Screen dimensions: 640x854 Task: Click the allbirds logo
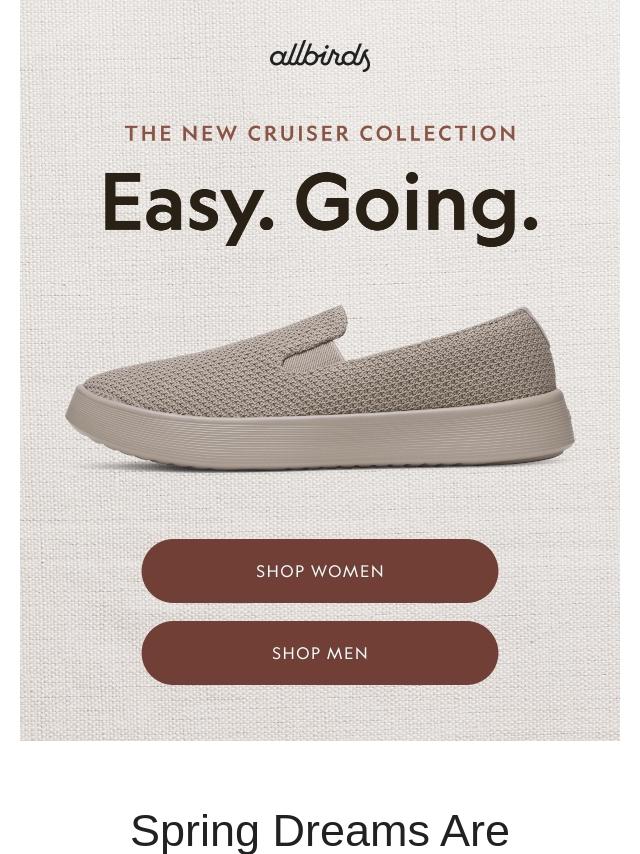click(320, 57)
